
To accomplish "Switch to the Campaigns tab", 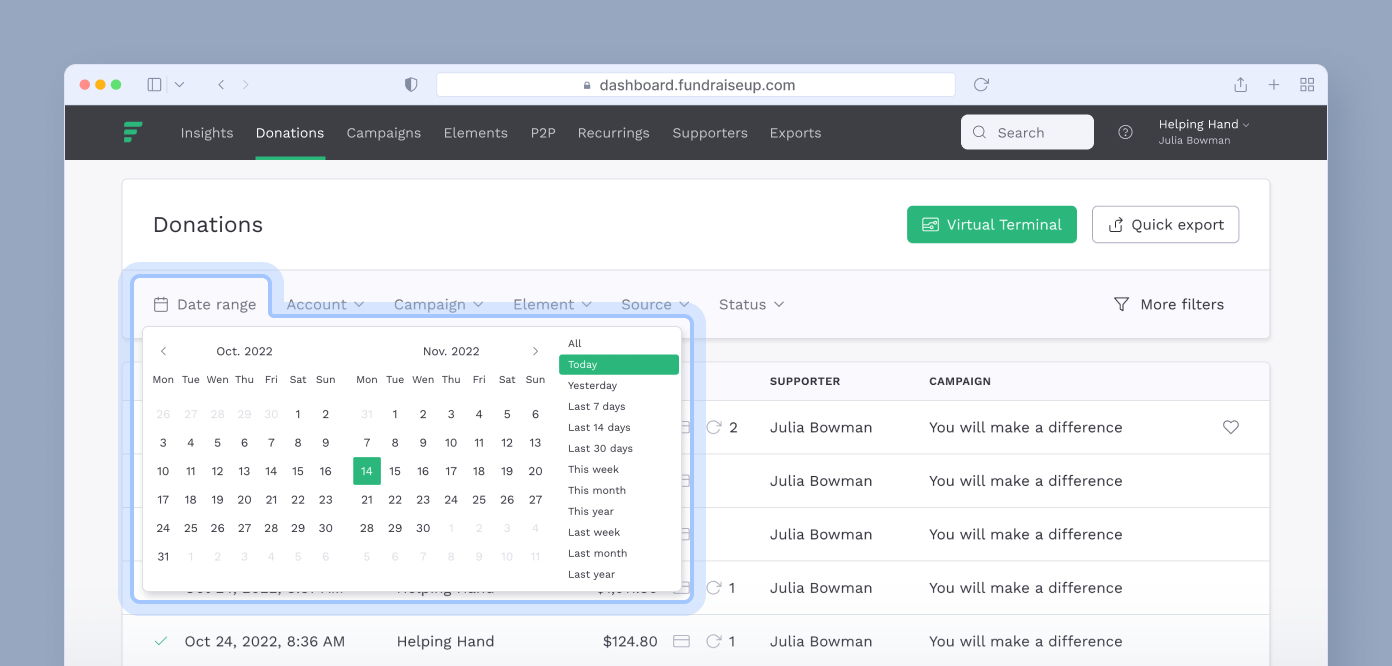I will point(384,132).
